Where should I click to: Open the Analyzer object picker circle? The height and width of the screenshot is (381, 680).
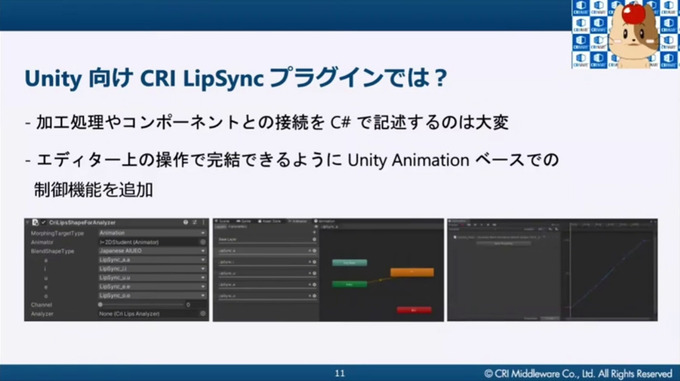(x=203, y=314)
